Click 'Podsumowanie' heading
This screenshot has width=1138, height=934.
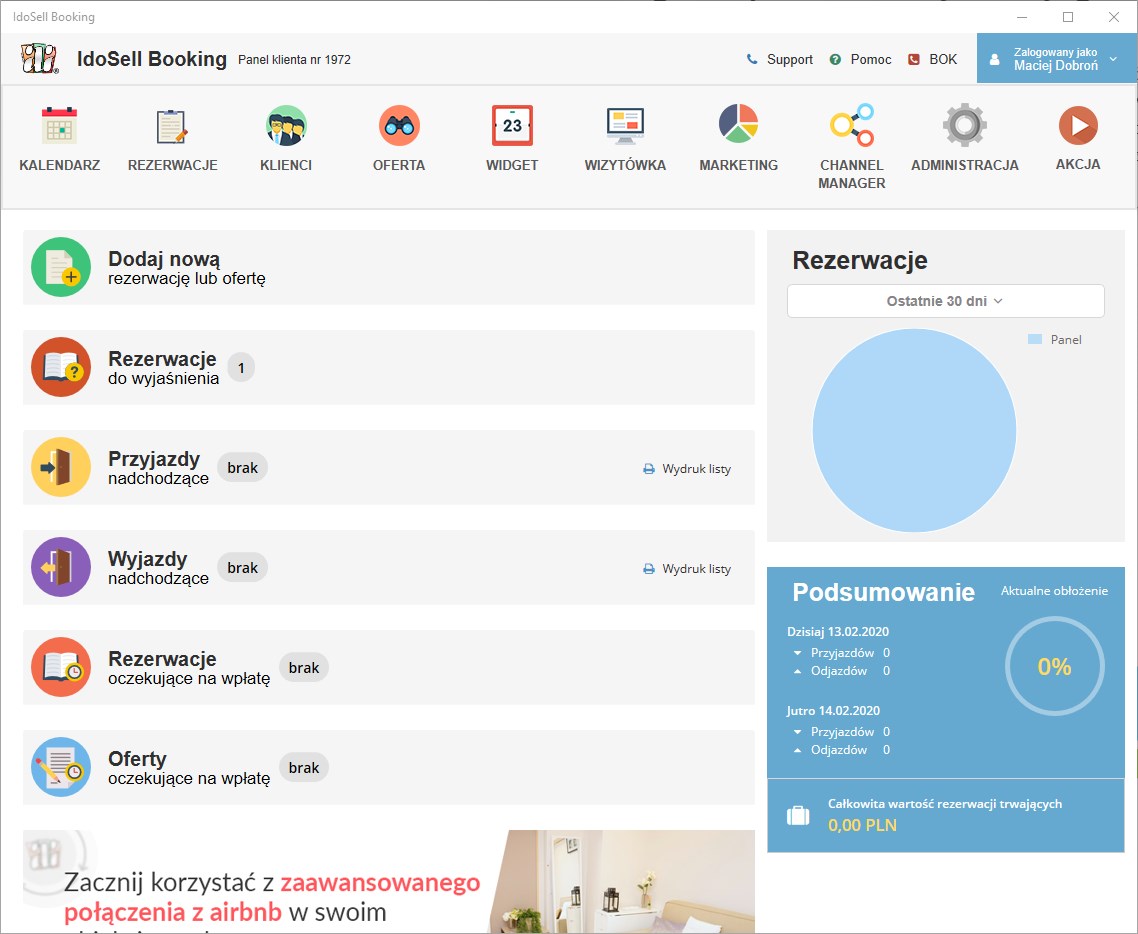click(883, 591)
